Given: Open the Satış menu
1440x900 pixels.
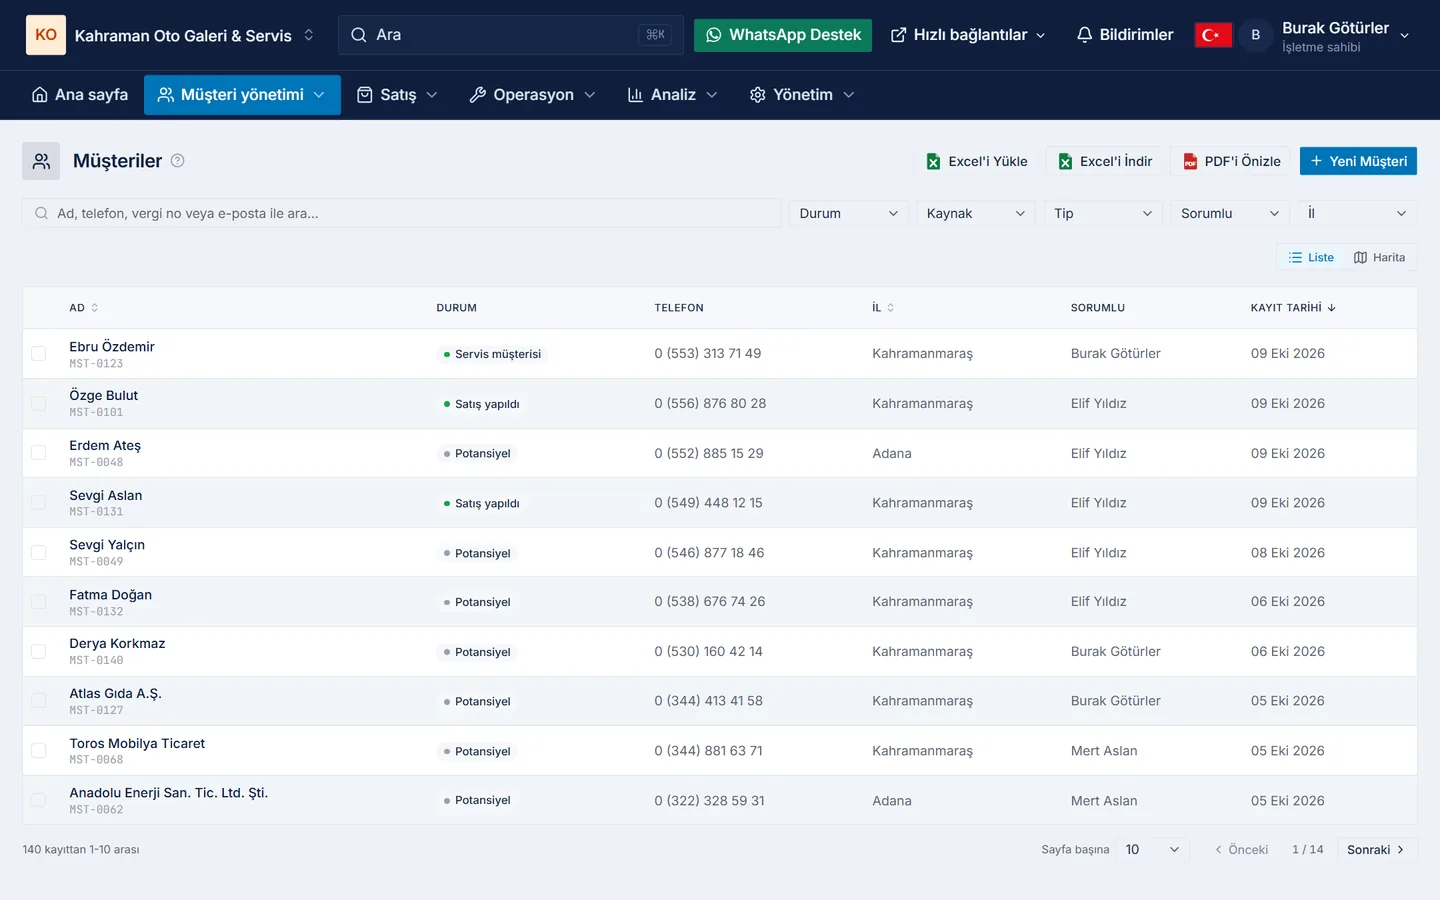Looking at the screenshot, I should point(397,95).
